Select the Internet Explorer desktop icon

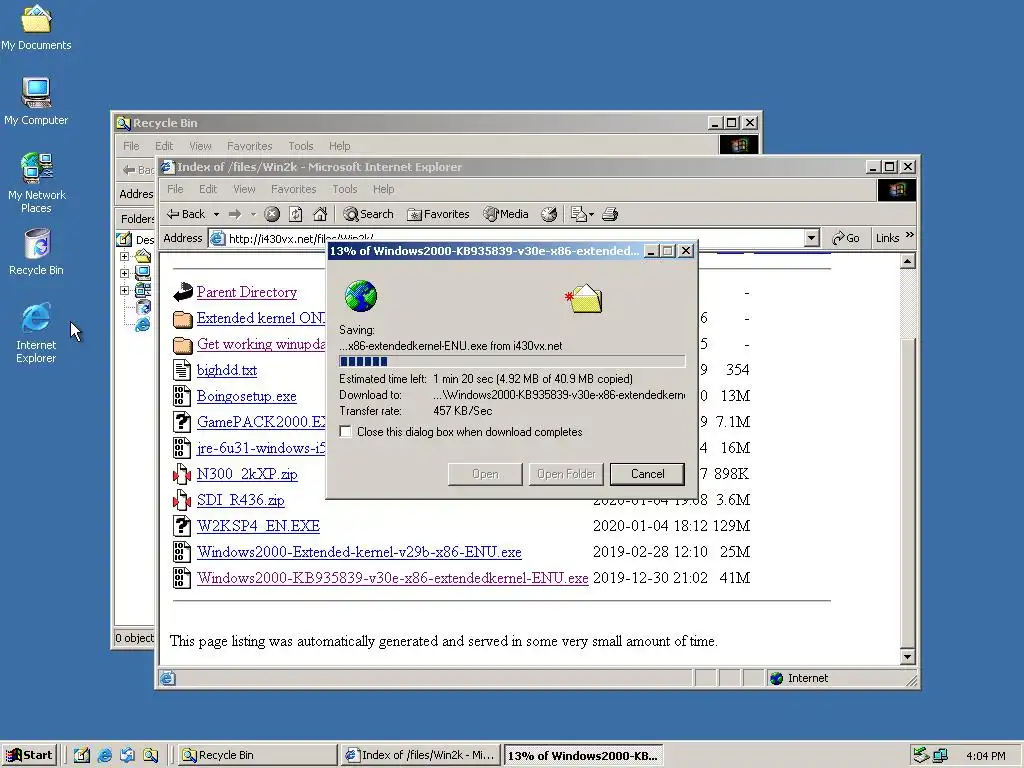click(x=36, y=333)
